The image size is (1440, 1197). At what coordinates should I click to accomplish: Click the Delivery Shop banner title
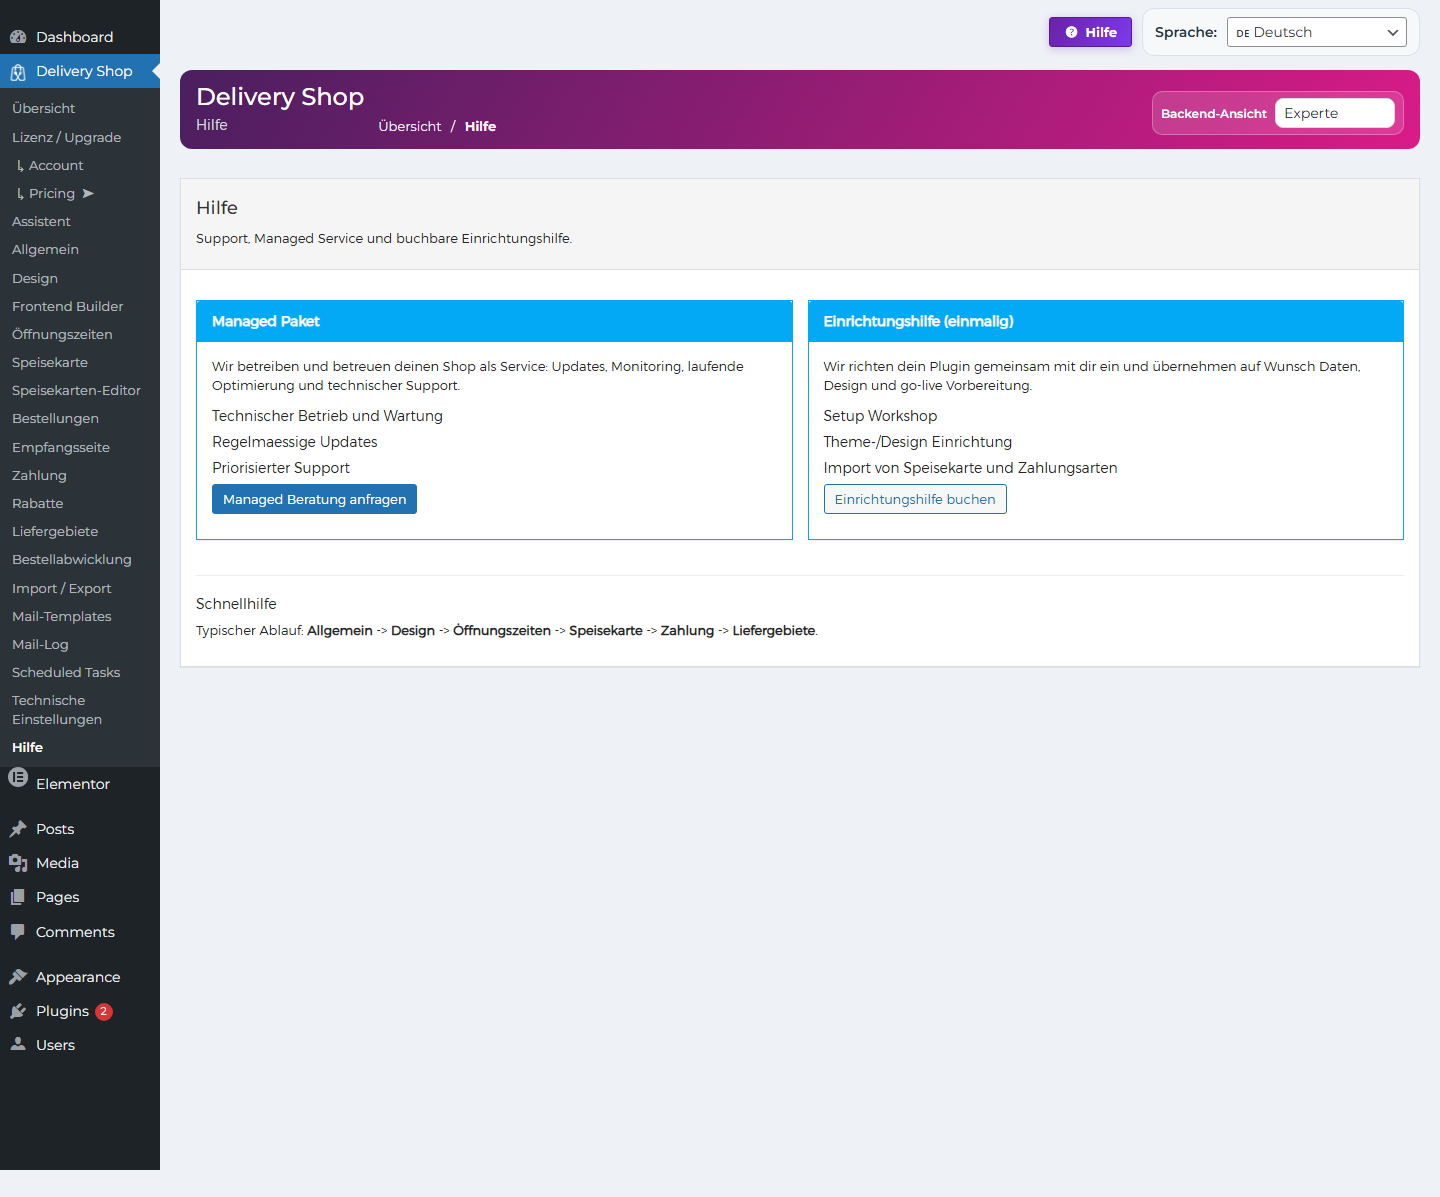pyautogui.click(x=280, y=97)
